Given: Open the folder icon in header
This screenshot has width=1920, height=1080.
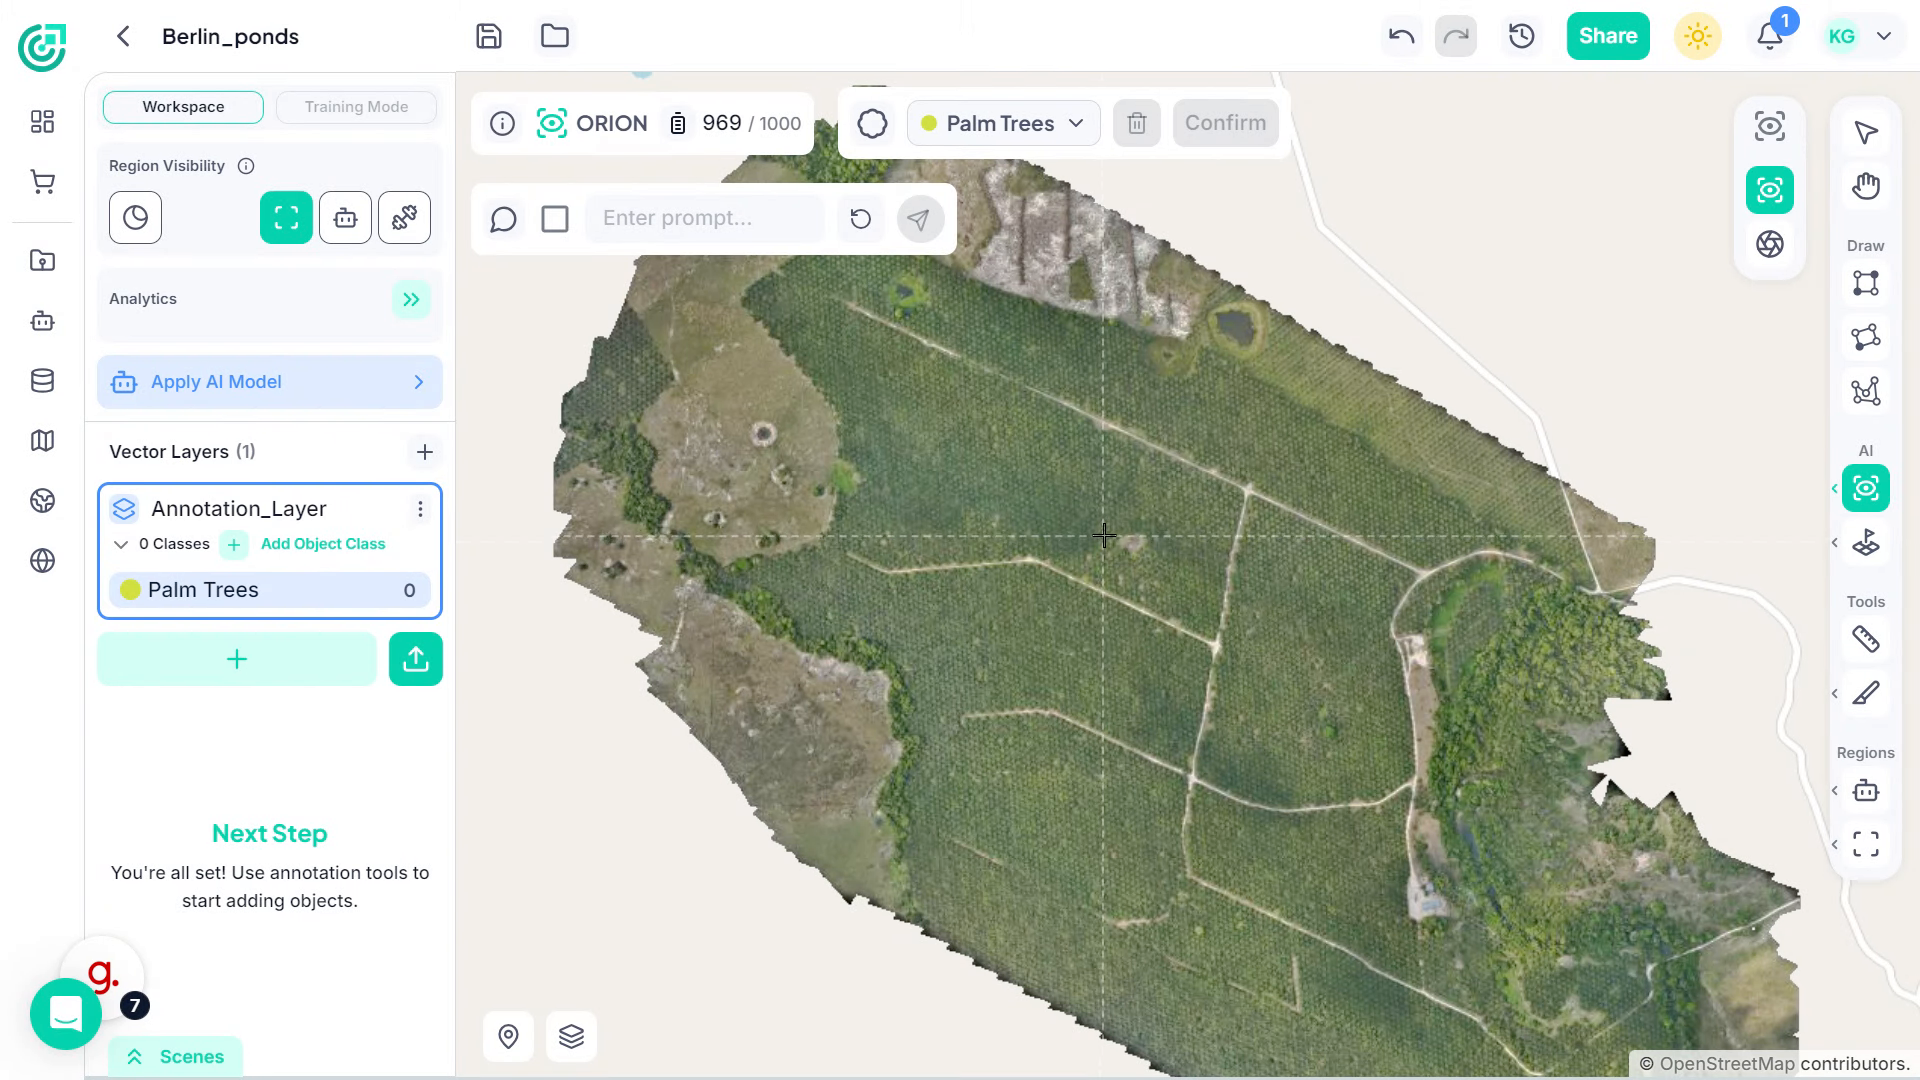Looking at the screenshot, I should [x=555, y=37].
